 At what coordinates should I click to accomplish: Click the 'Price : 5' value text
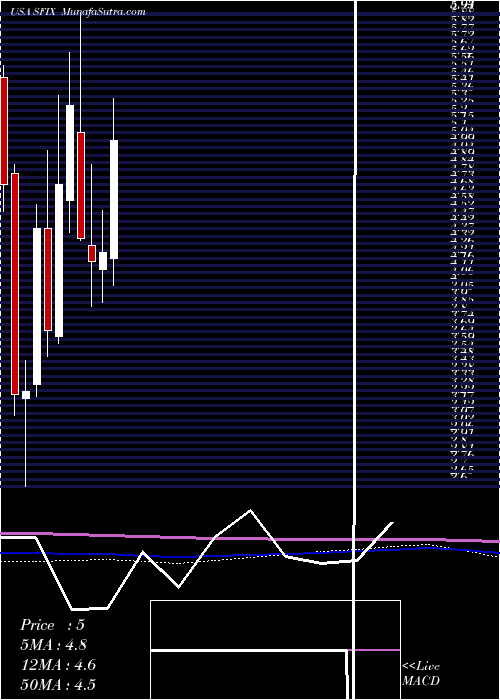pyautogui.click(x=52, y=625)
